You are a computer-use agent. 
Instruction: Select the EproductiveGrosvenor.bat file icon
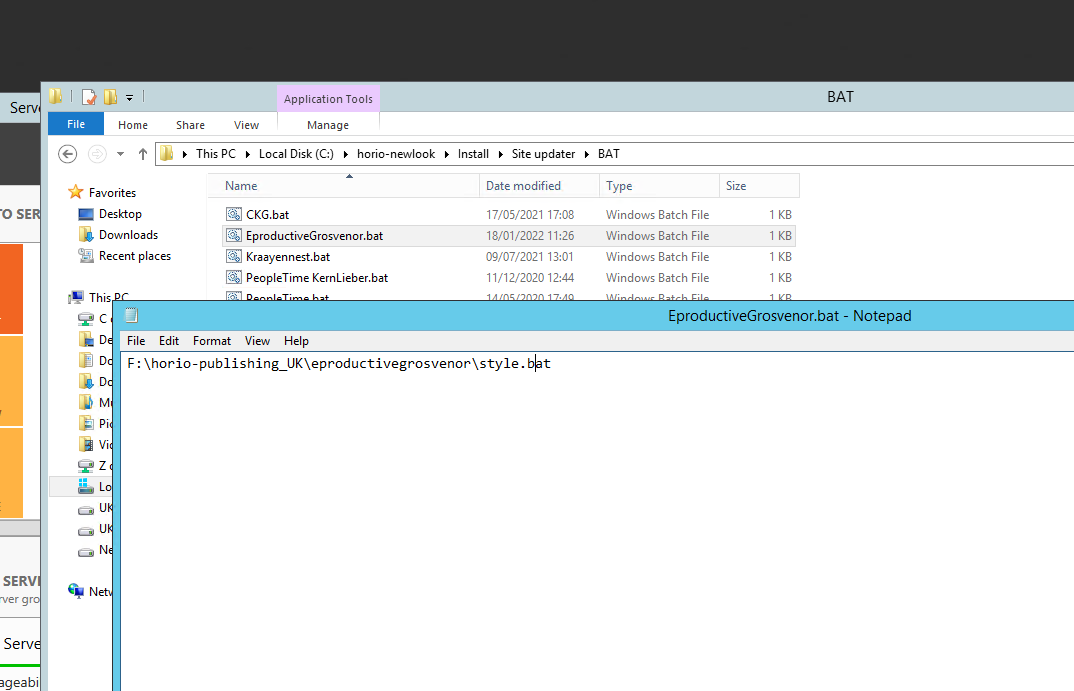pyautogui.click(x=234, y=236)
